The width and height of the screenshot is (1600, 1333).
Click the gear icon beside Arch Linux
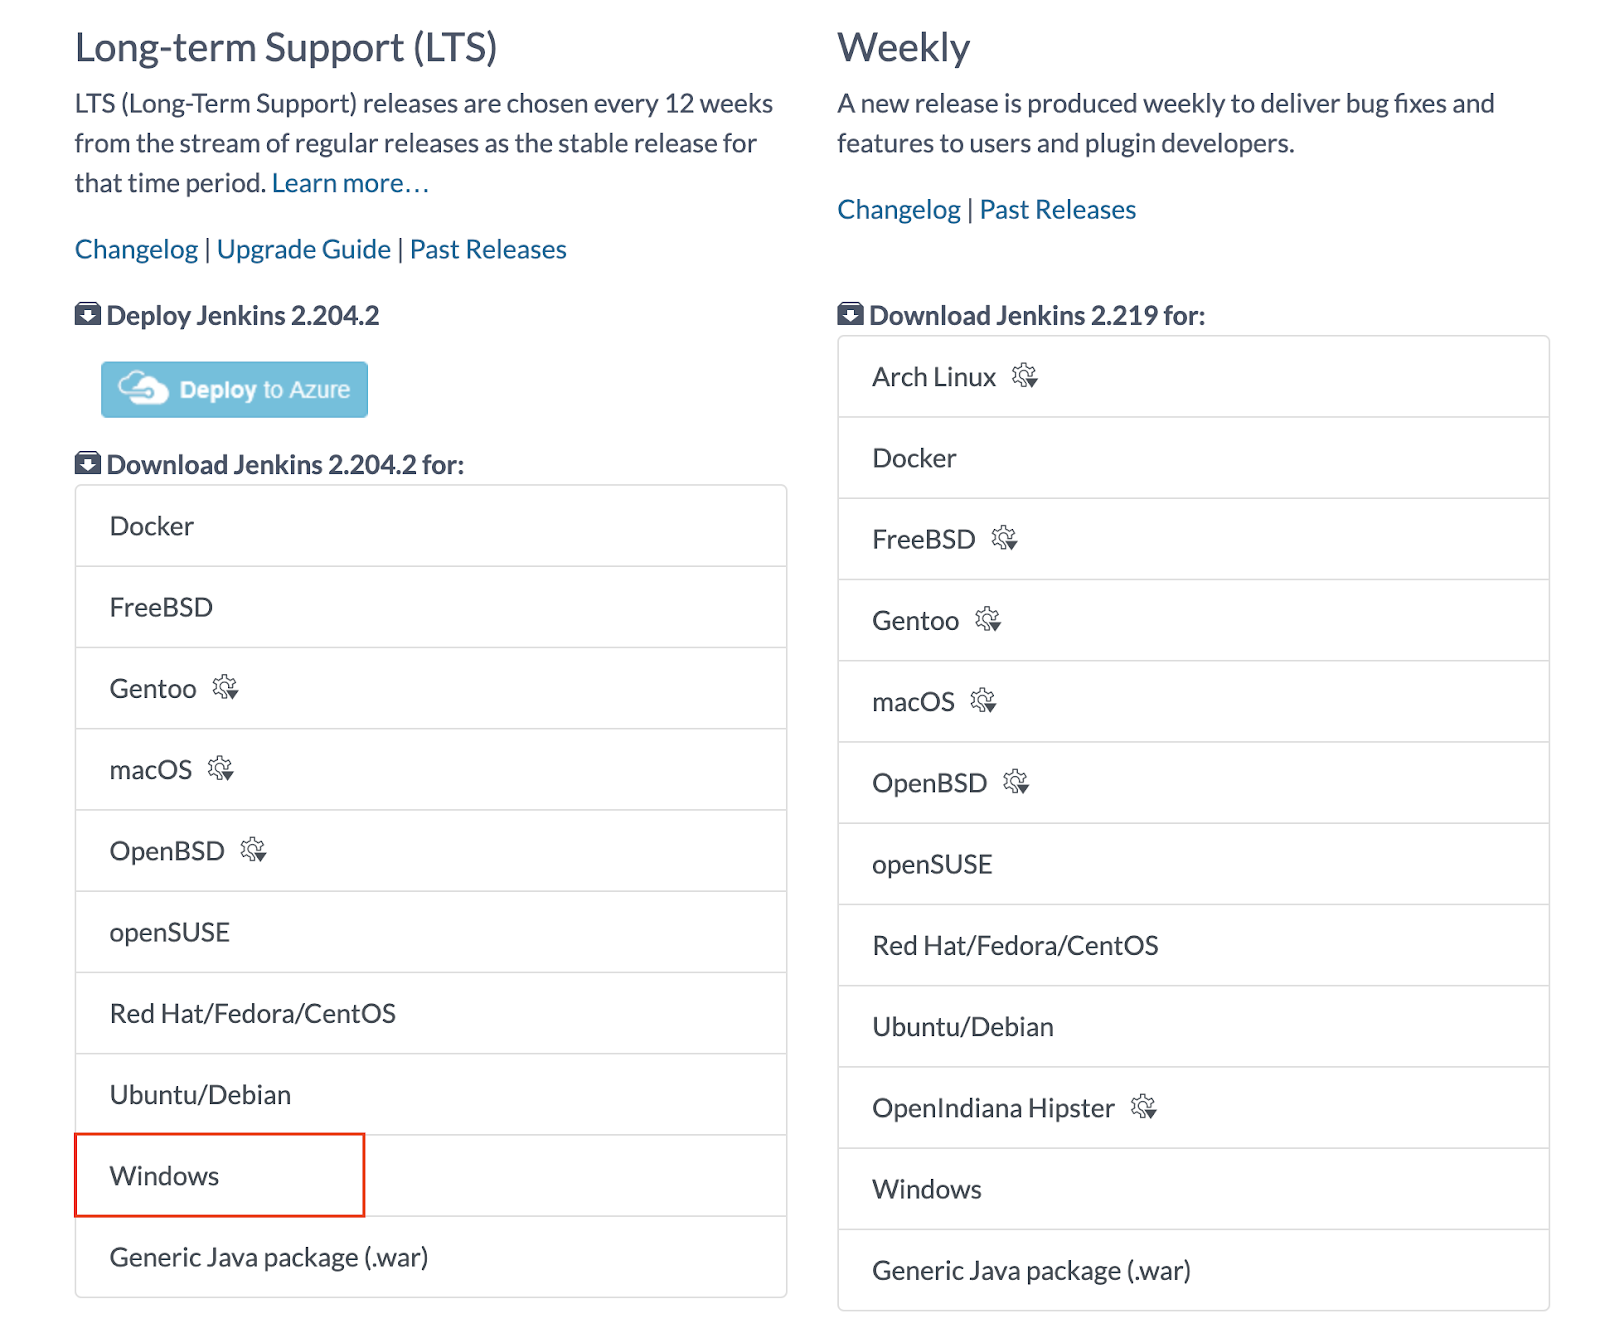pyautogui.click(x=1024, y=376)
